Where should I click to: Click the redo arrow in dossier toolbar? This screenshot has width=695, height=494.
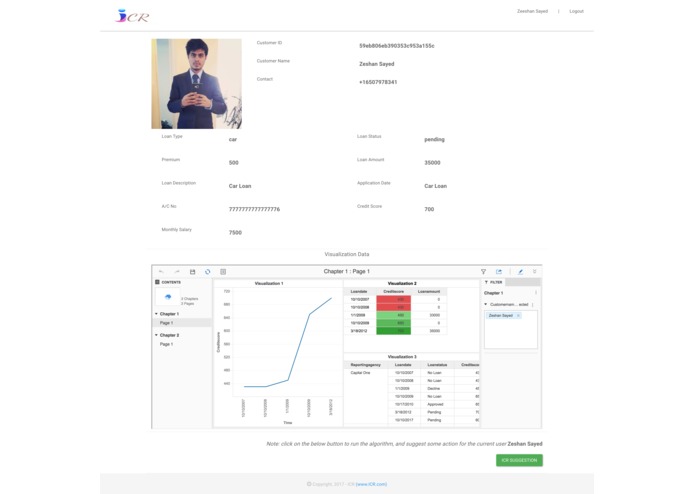click(x=177, y=272)
